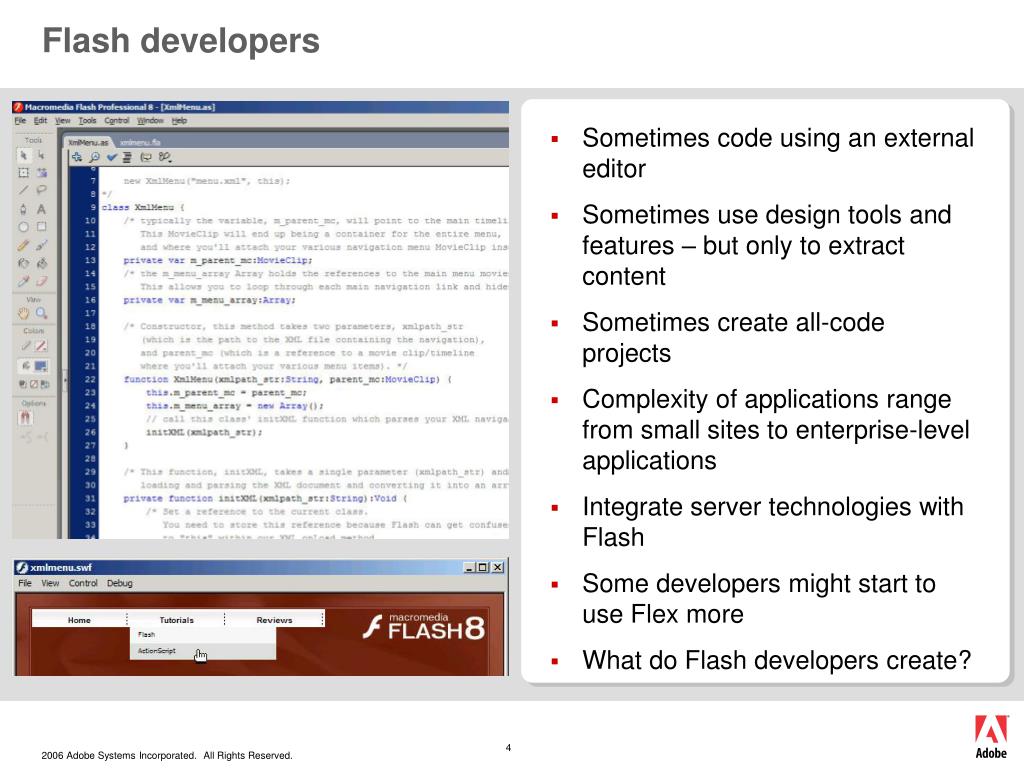The image size is (1024, 768).
Task: Open the Tools menu
Action: coord(87,121)
